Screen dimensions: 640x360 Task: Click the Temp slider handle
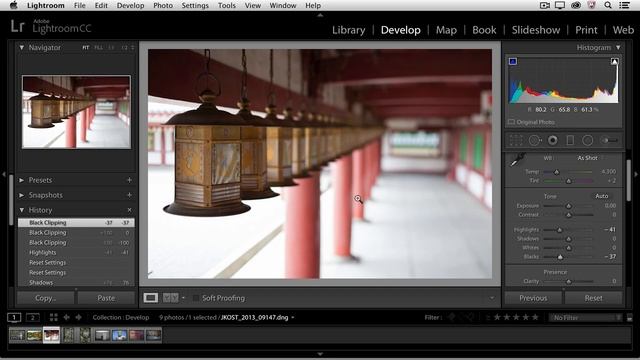(556, 172)
